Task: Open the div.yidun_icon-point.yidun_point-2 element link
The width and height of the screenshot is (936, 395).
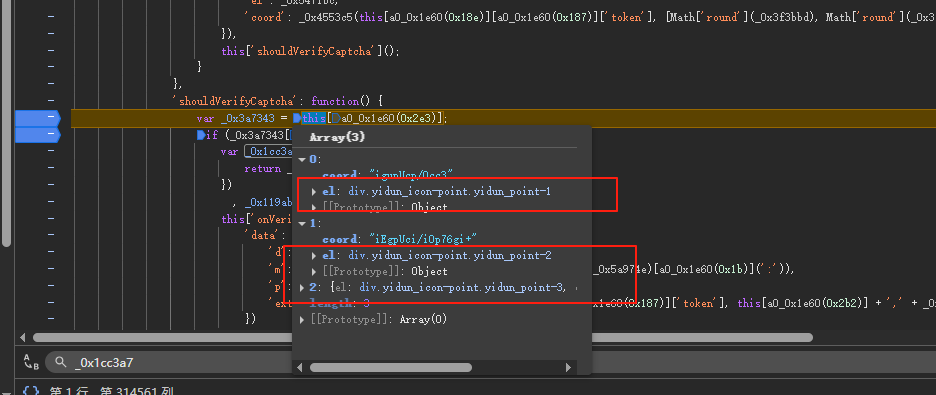Action: (x=449, y=255)
